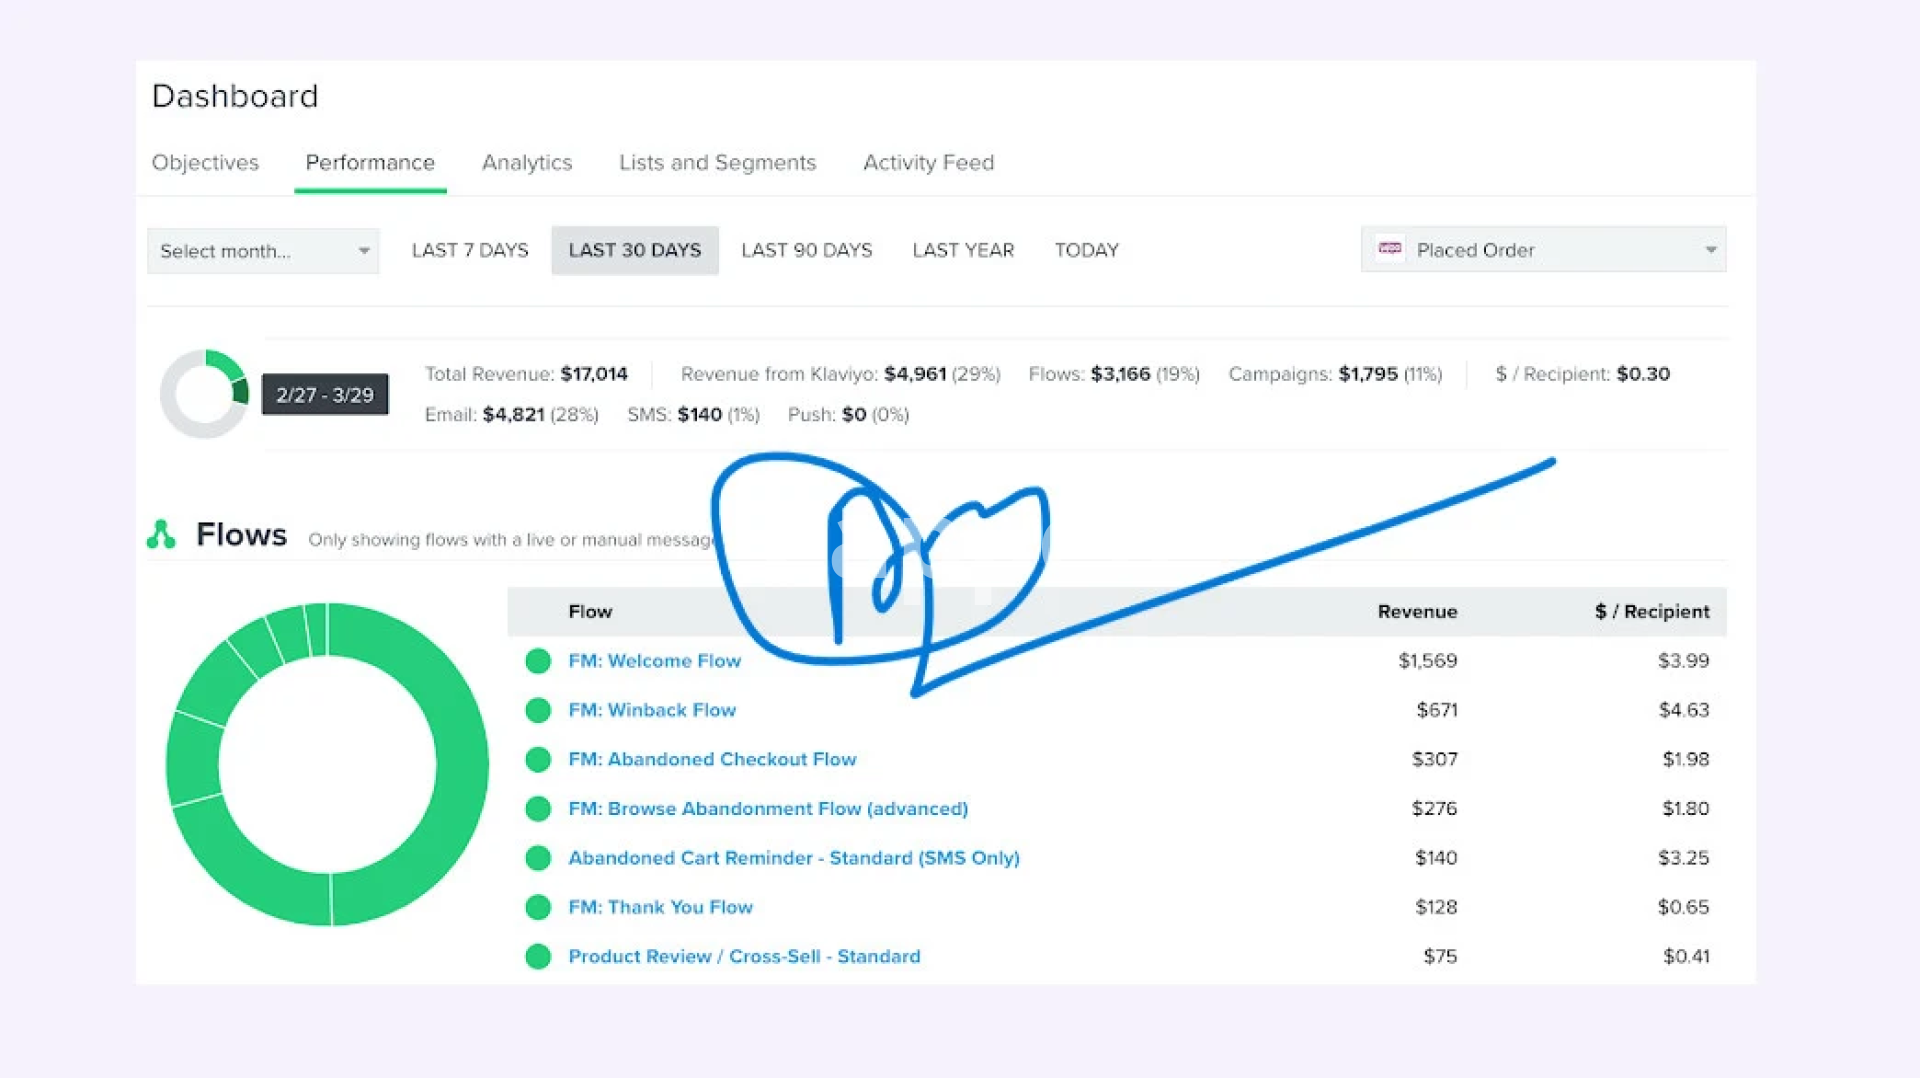Click status dot for Product Review flow
This screenshot has height=1078, width=1920.
[538, 956]
